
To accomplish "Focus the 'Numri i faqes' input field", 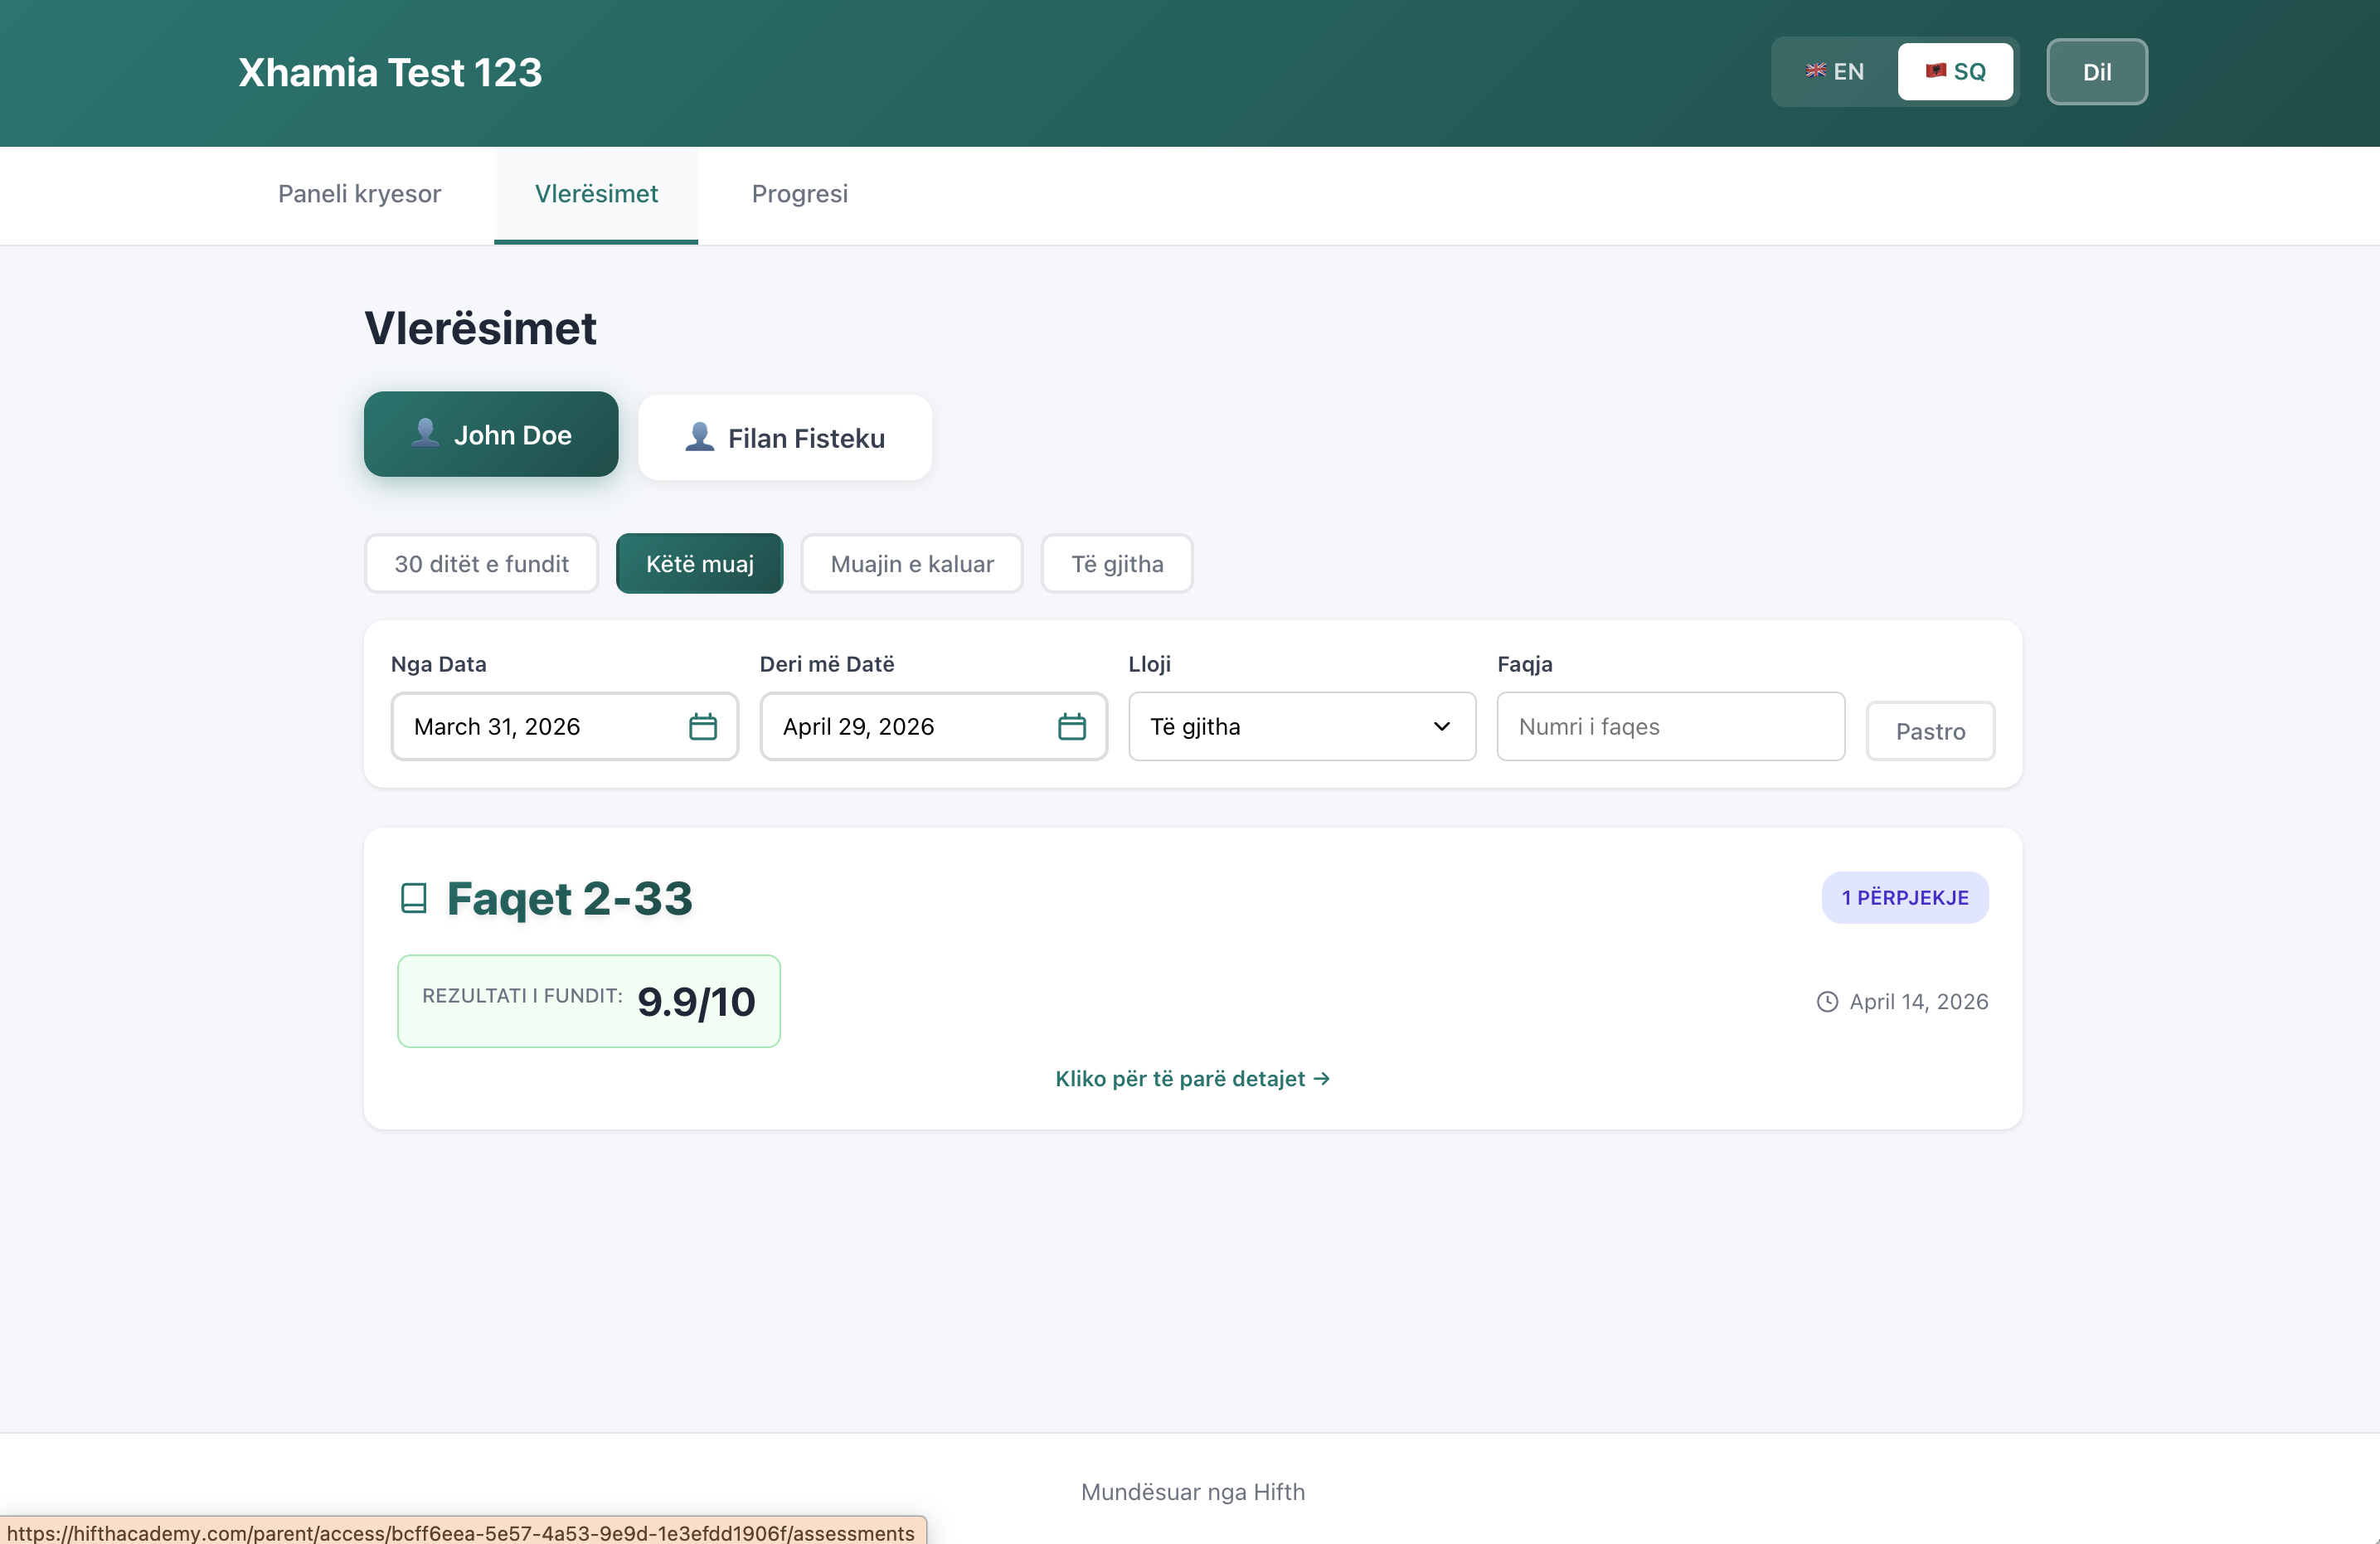I will [x=1669, y=727].
